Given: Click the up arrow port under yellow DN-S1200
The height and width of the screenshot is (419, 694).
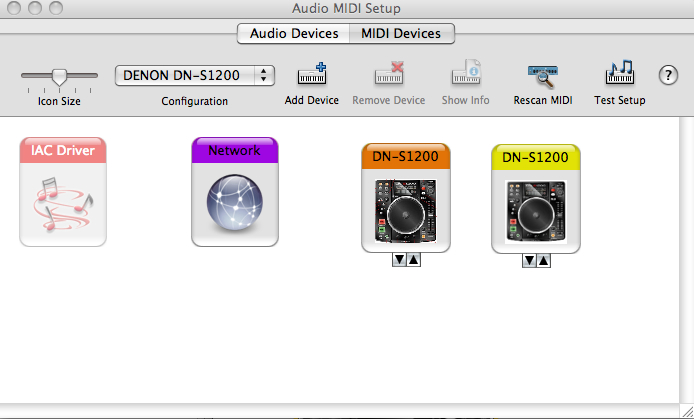Looking at the screenshot, I should [544, 261].
